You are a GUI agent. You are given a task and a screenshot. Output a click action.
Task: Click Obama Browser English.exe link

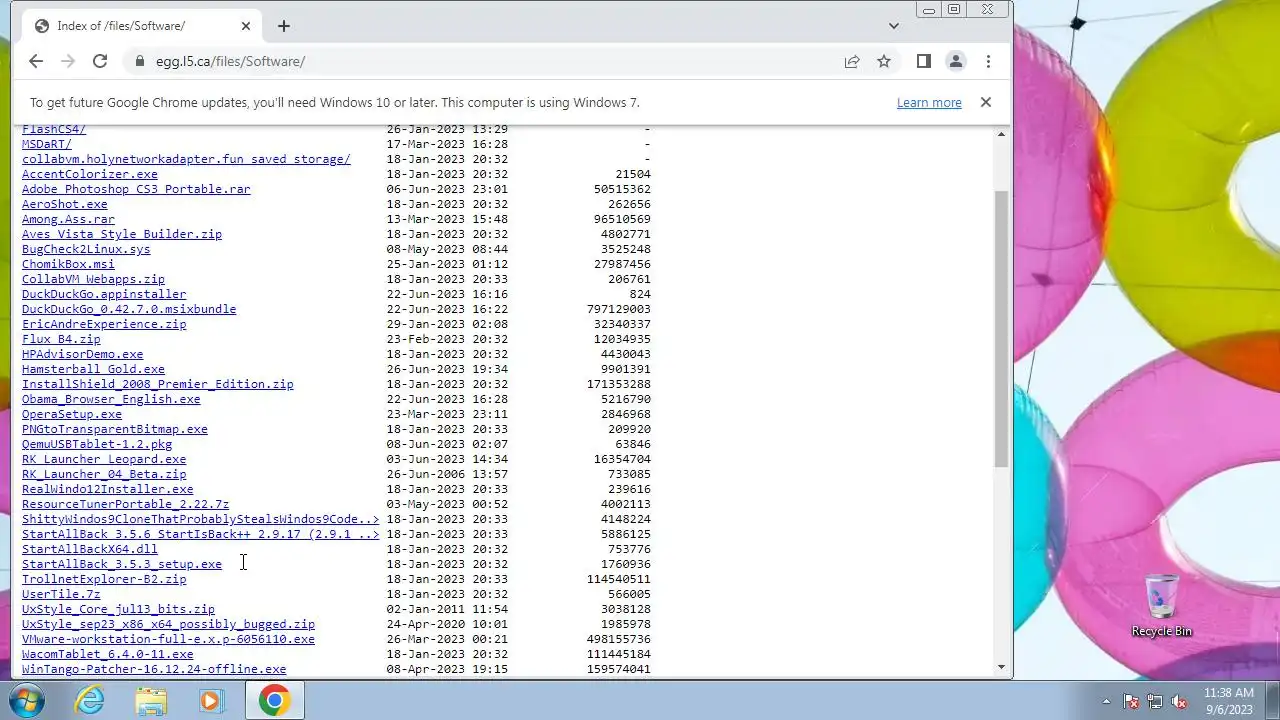click(x=111, y=399)
